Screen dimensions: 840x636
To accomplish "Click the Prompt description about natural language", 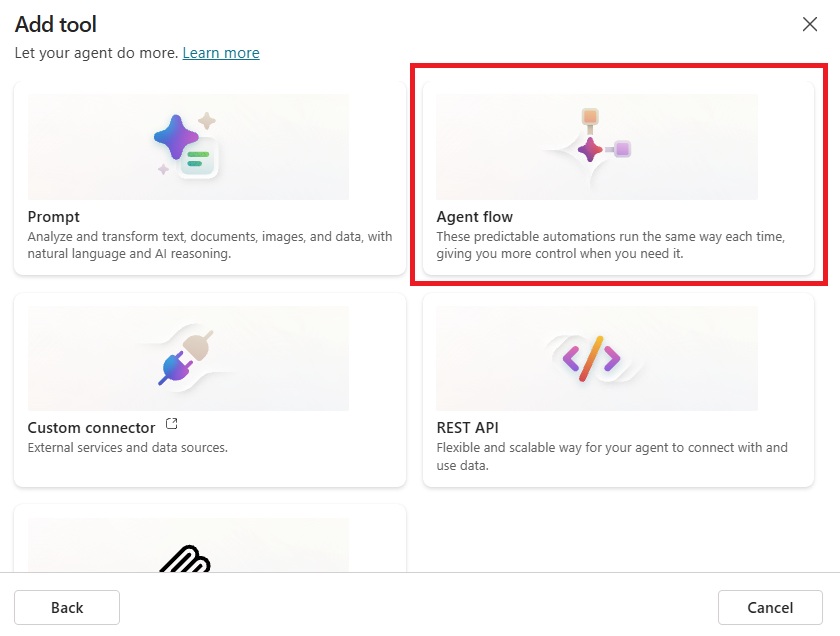I will point(210,246).
